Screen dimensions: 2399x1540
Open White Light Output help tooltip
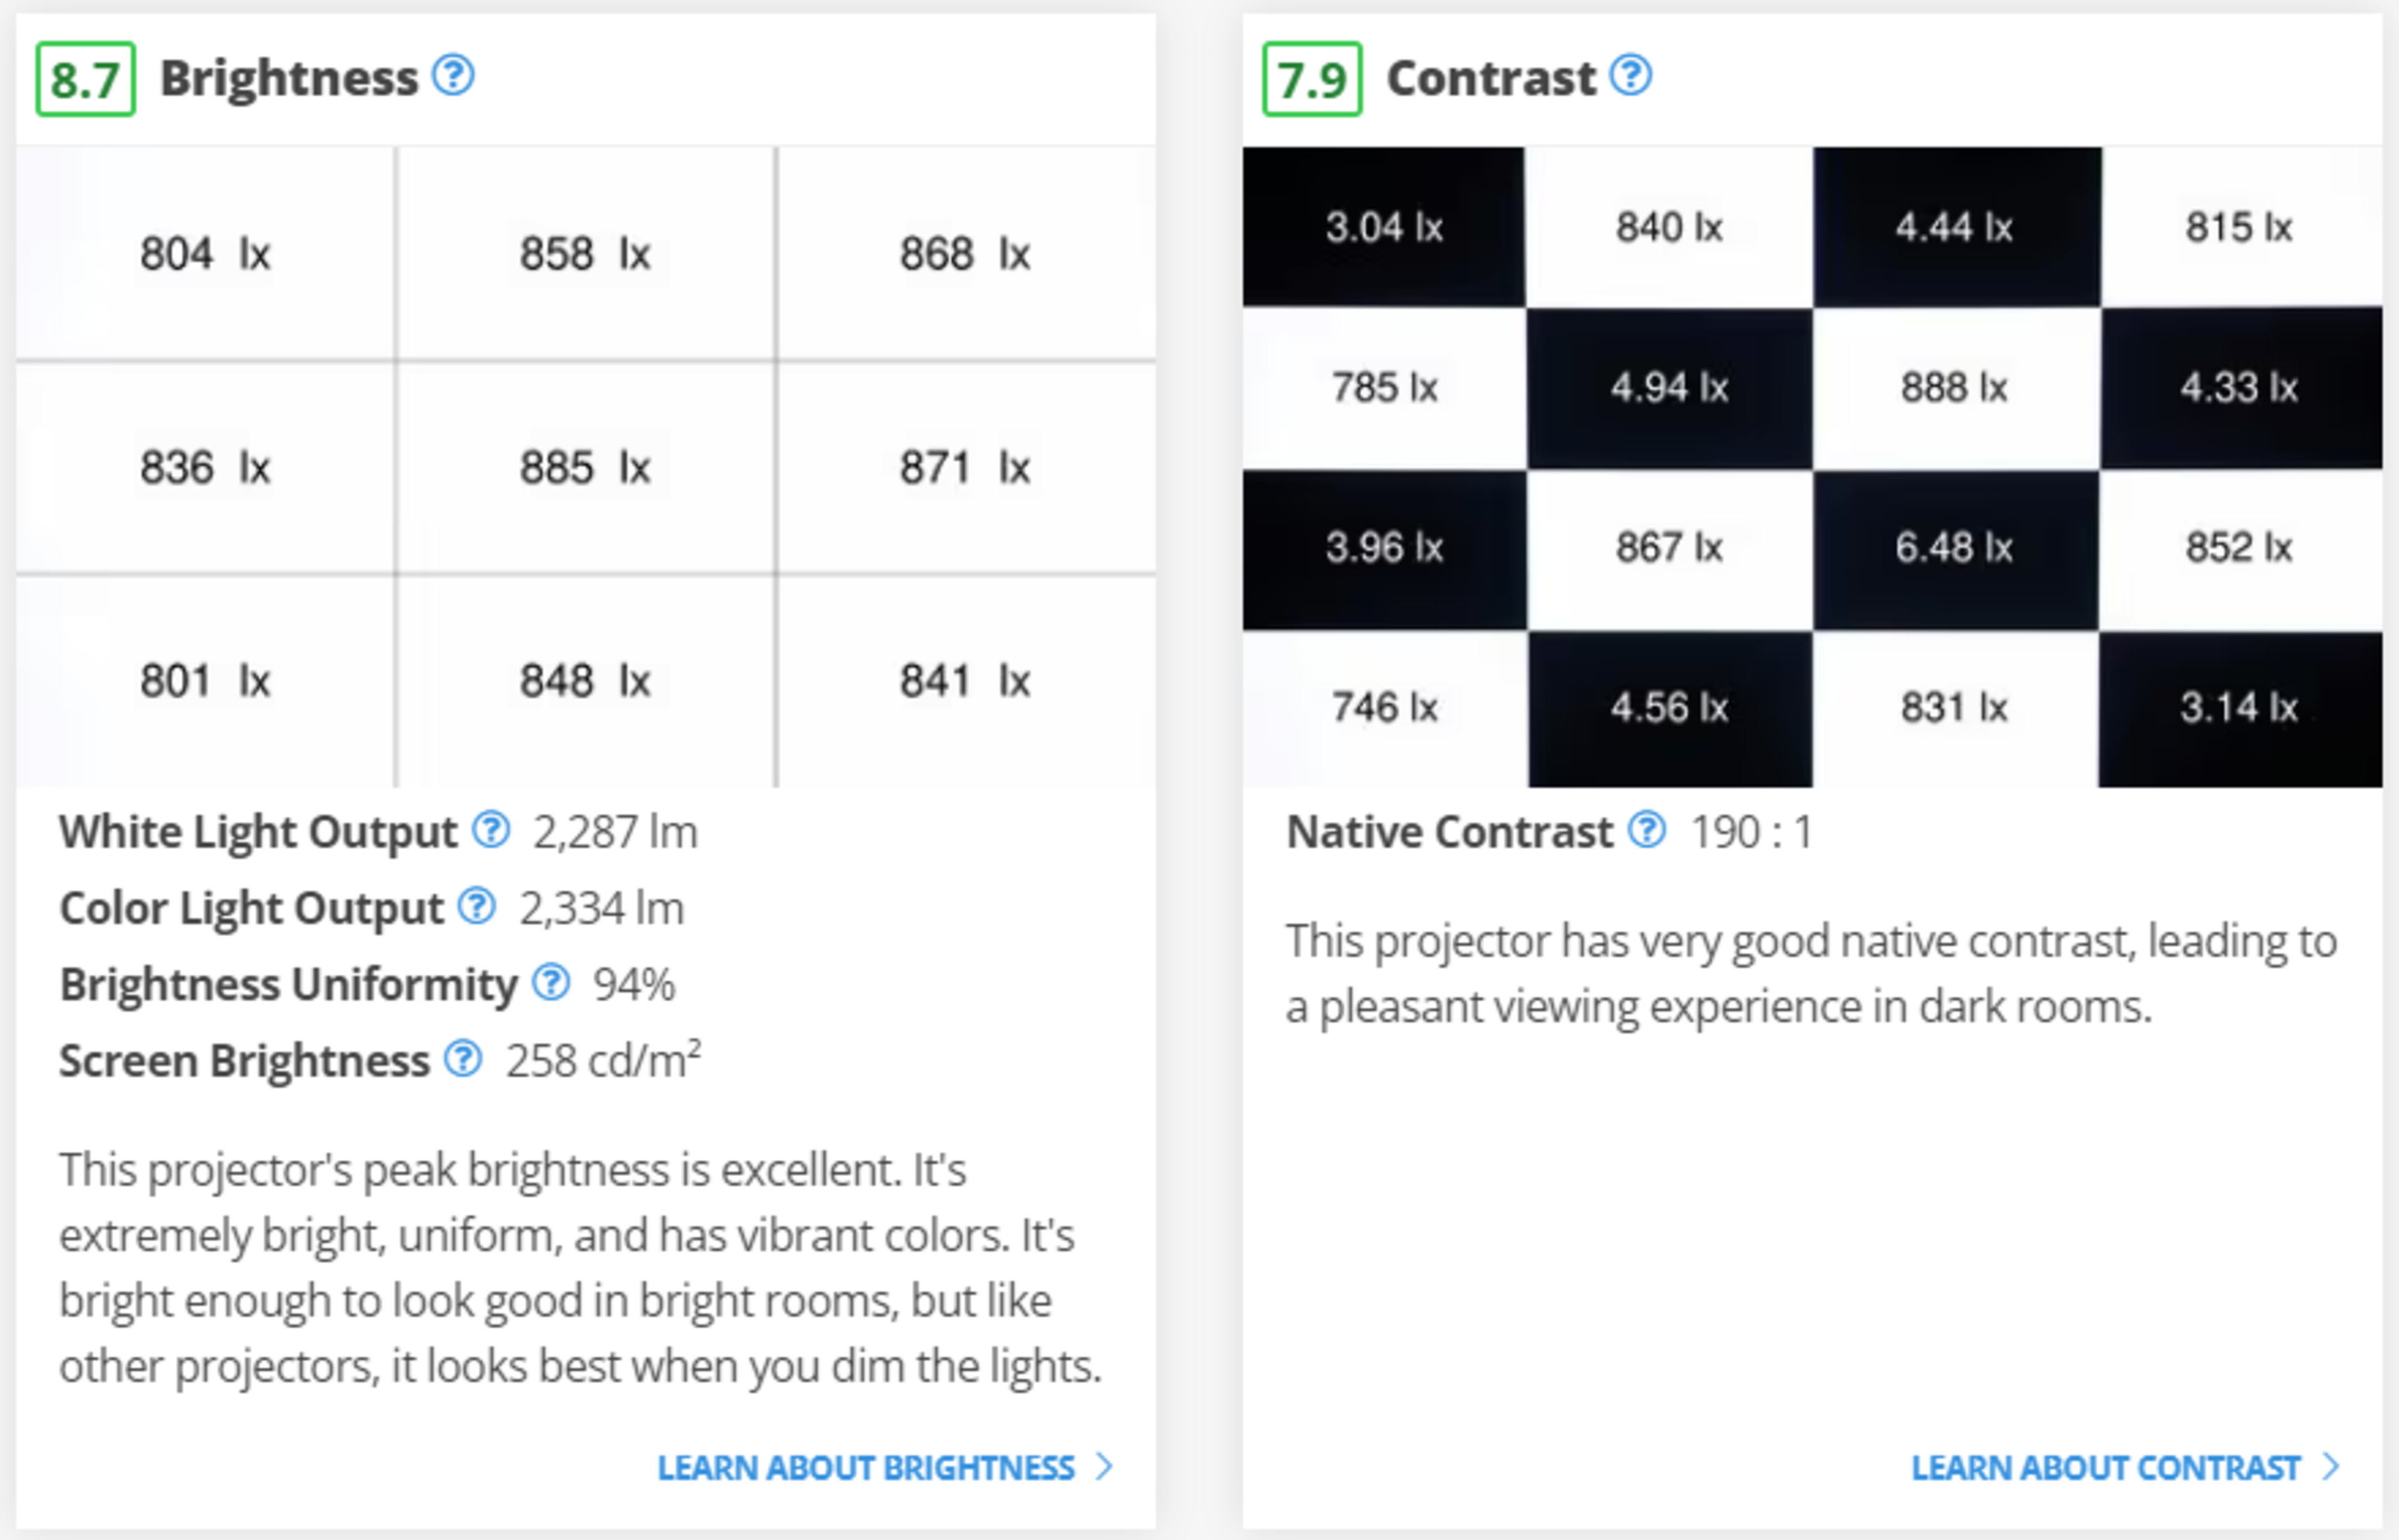[491, 830]
